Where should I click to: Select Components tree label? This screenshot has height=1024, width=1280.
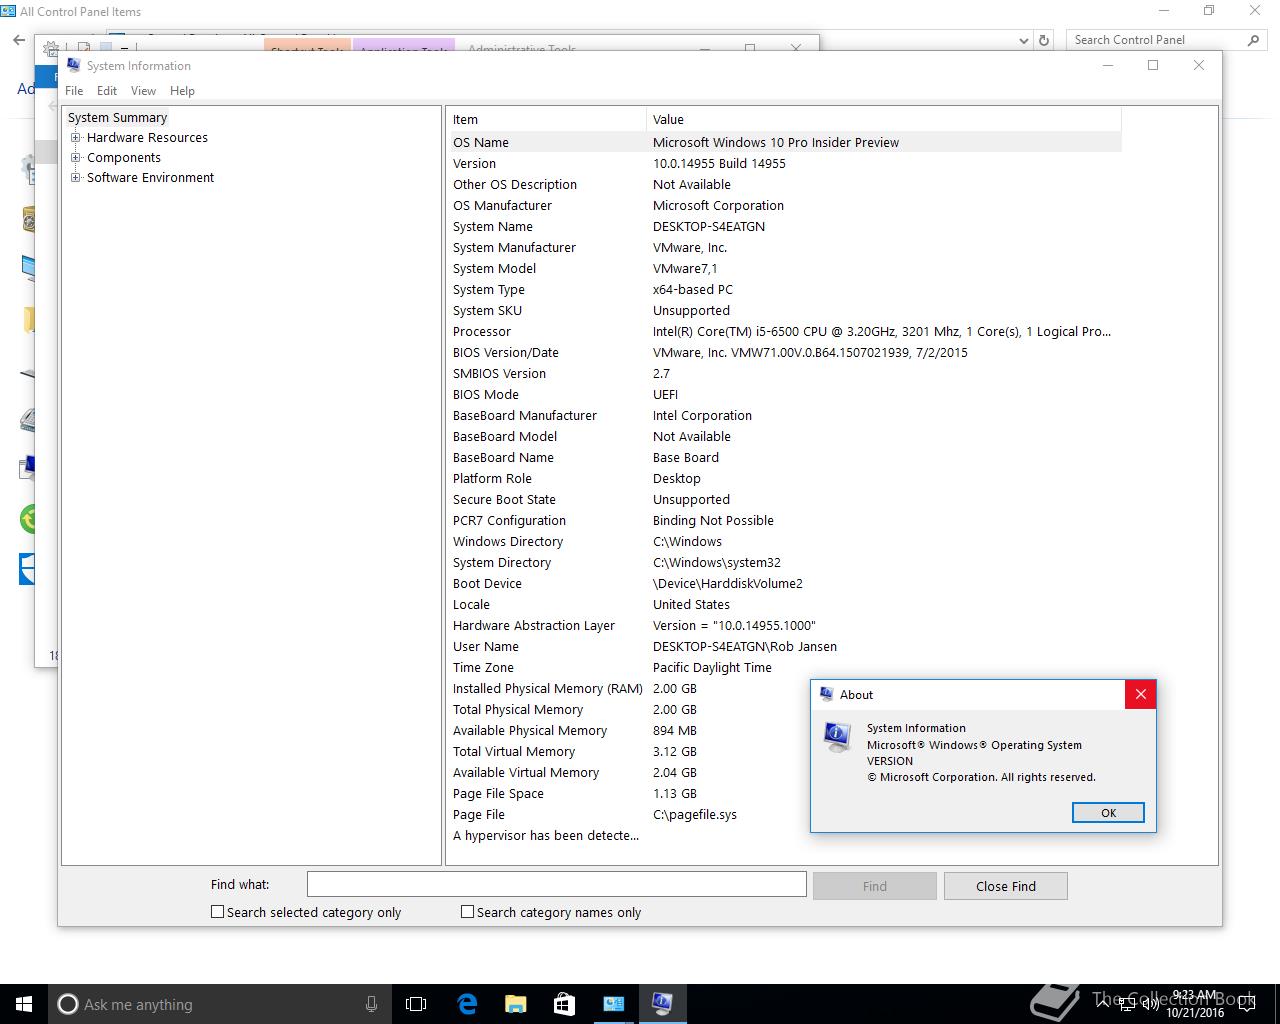click(x=124, y=158)
